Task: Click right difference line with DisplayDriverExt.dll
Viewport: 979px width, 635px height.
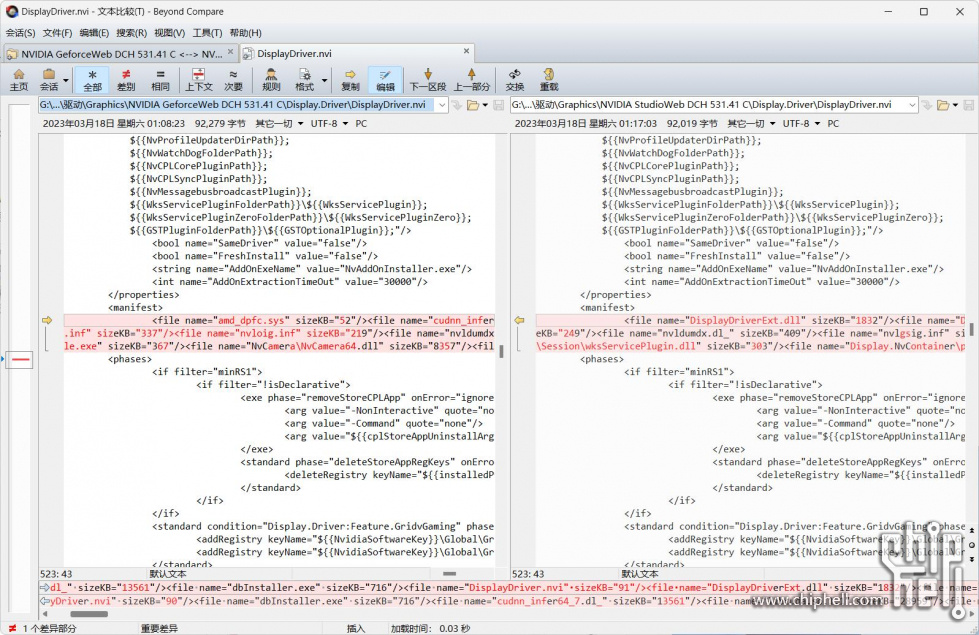Action: pyautogui.click(x=750, y=320)
